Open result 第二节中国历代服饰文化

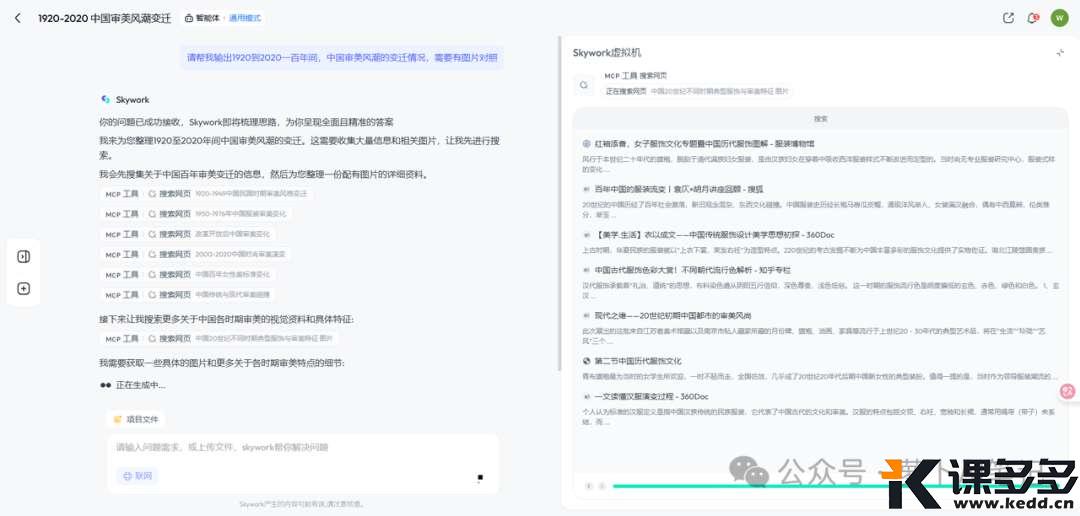point(638,361)
